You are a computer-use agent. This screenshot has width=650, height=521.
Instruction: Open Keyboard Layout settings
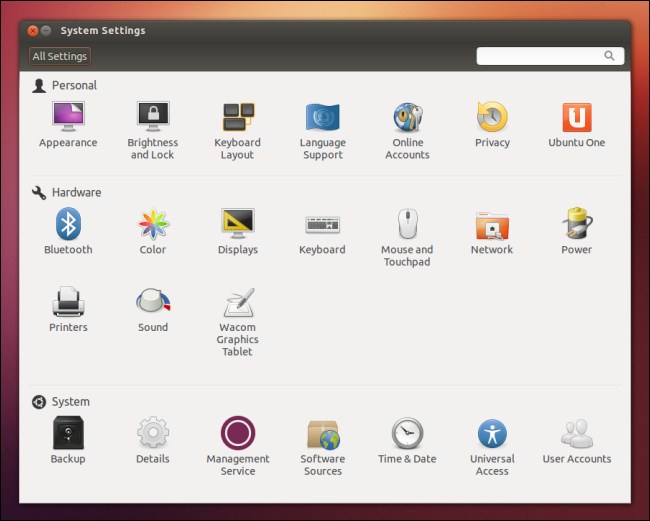(x=238, y=130)
